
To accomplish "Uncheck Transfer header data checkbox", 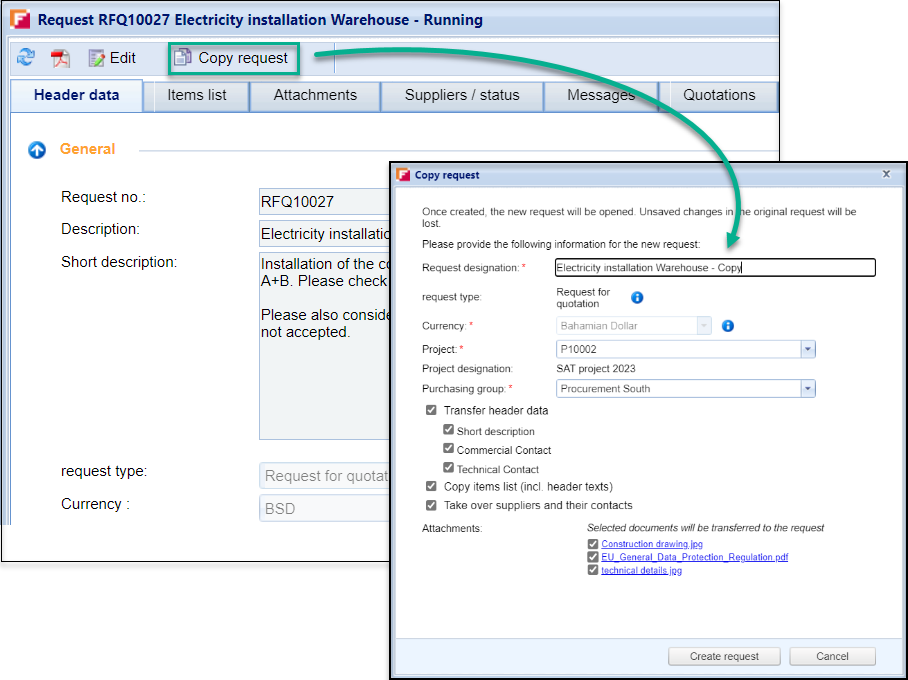I will [431, 410].
